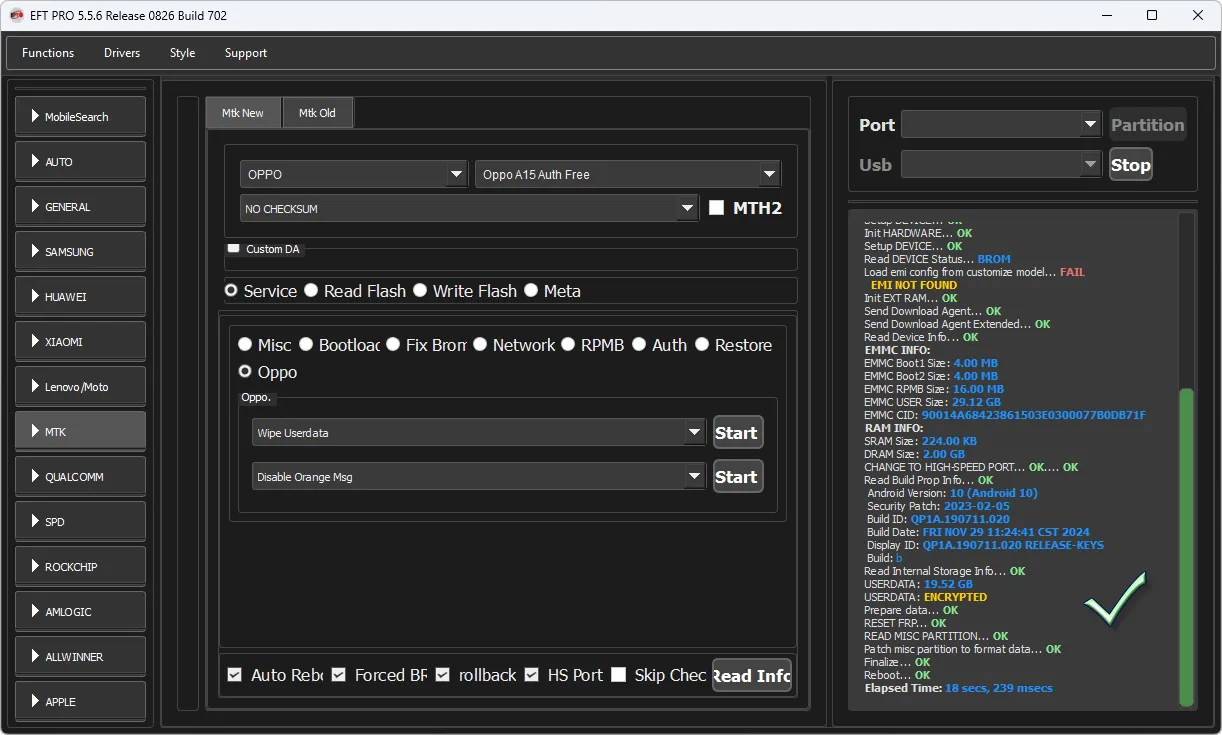
Task: Open the Functions menu
Action: click(x=48, y=53)
